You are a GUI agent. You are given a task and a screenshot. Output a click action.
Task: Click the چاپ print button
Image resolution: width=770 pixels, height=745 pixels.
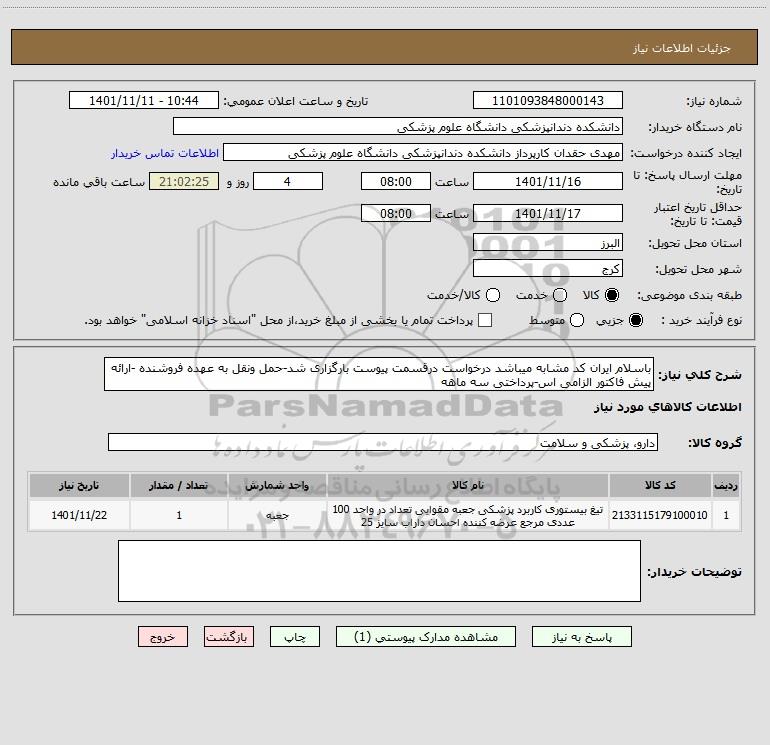point(295,637)
